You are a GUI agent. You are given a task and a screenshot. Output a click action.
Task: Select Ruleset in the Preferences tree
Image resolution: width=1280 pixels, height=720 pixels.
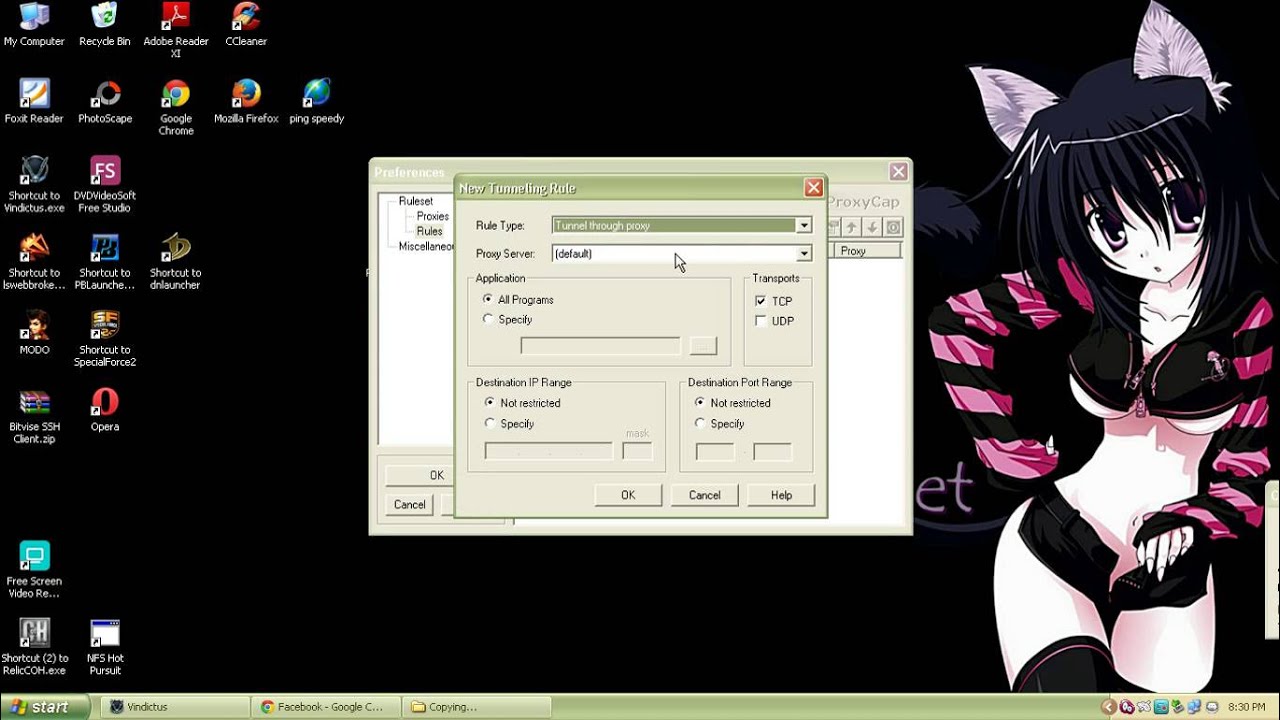416,201
